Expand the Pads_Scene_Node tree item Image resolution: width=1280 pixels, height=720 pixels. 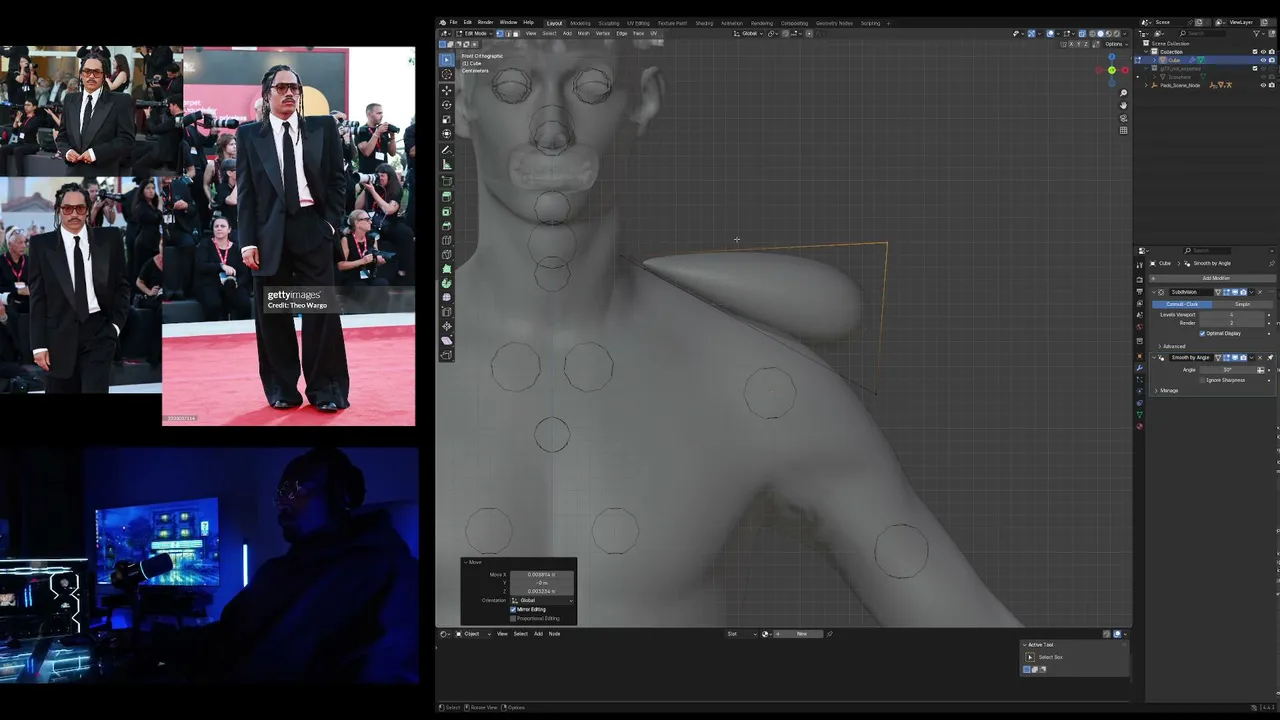[x=1148, y=85]
